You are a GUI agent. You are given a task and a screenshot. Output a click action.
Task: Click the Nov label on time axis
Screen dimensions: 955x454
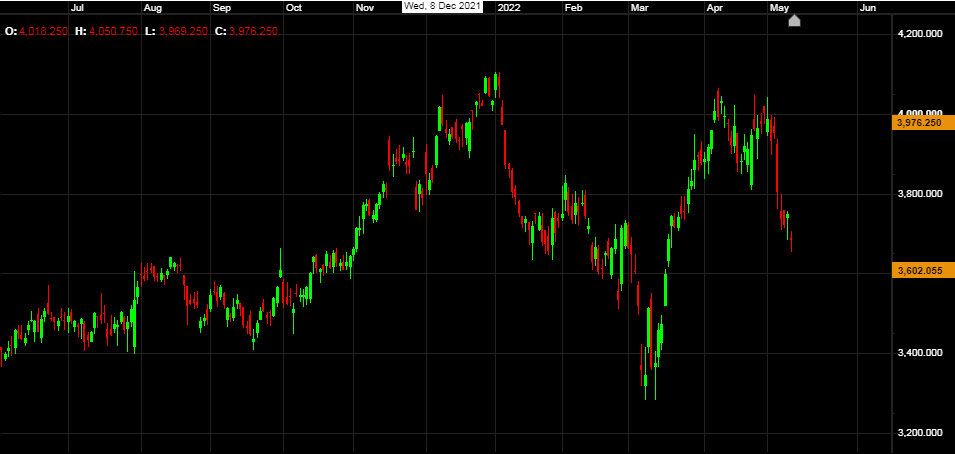click(365, 7)
